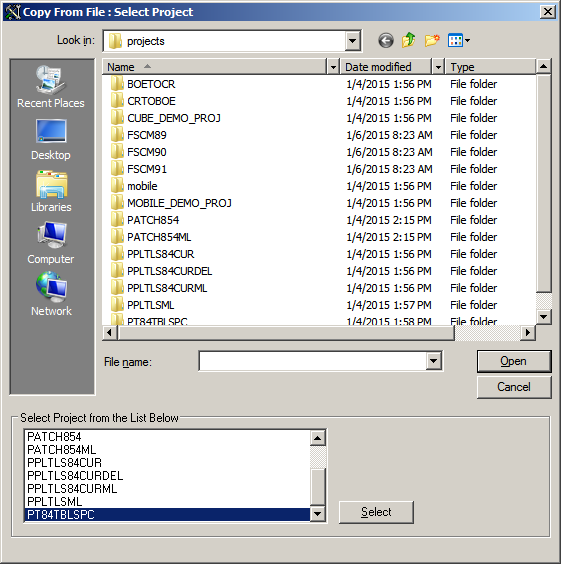The height and width of the screenshot is (564, 561).
Task: Click inside the File name field
Action: click(x=312, y=361)
